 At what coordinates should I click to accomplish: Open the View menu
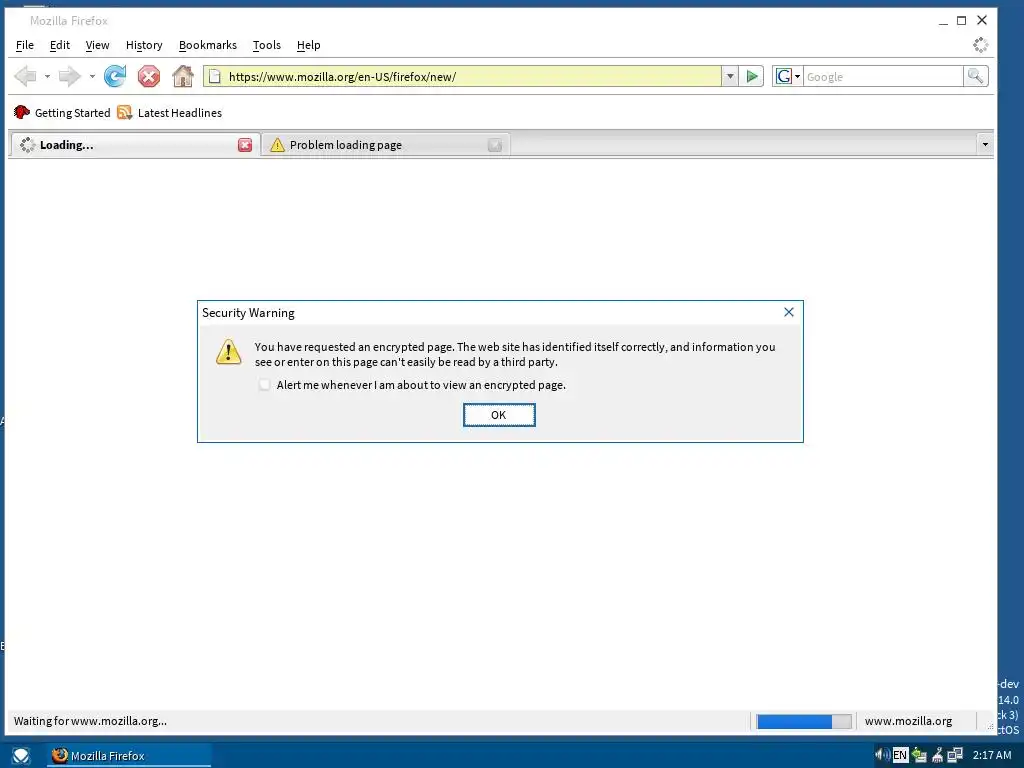pyautogui.click(x=97, y=45)
